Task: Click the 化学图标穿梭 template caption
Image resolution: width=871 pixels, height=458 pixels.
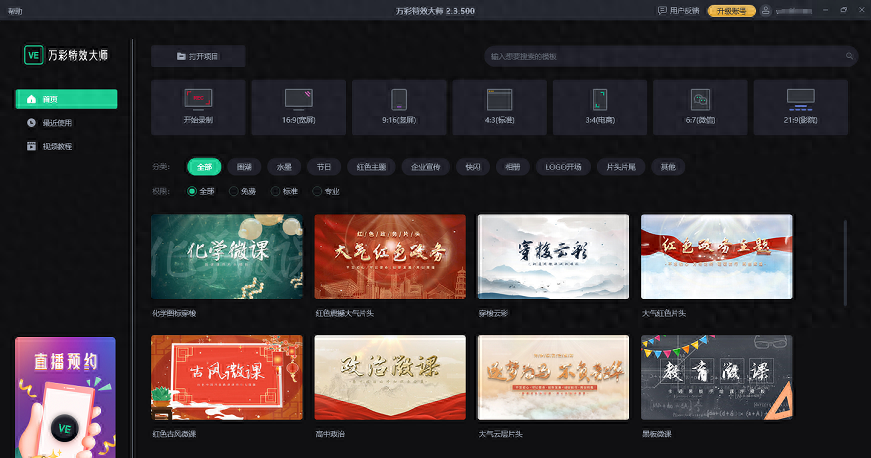Action: (174, 313)
